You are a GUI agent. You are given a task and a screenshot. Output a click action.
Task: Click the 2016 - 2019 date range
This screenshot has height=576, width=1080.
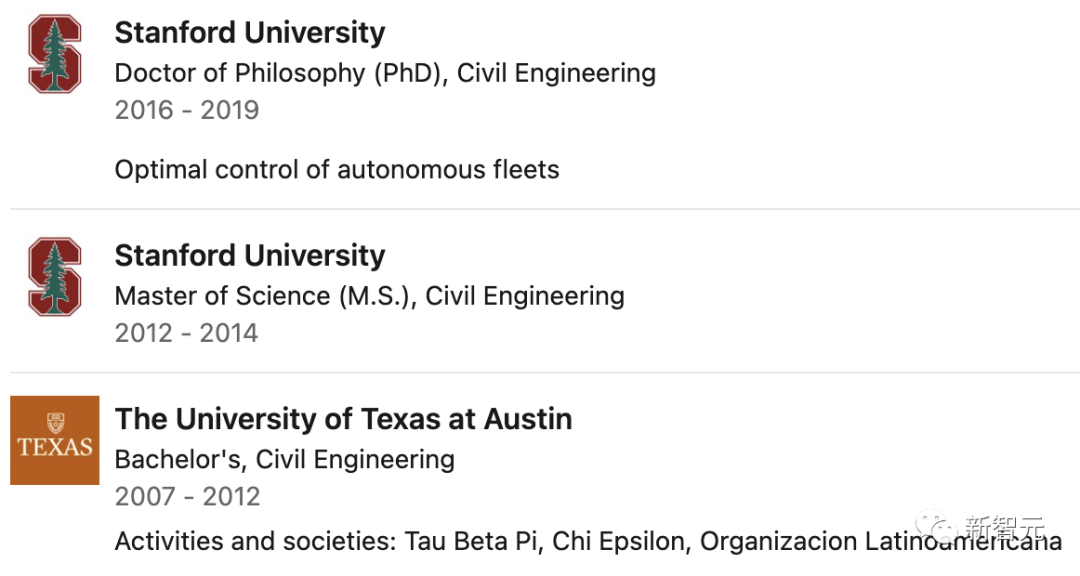tap(187, 110)
